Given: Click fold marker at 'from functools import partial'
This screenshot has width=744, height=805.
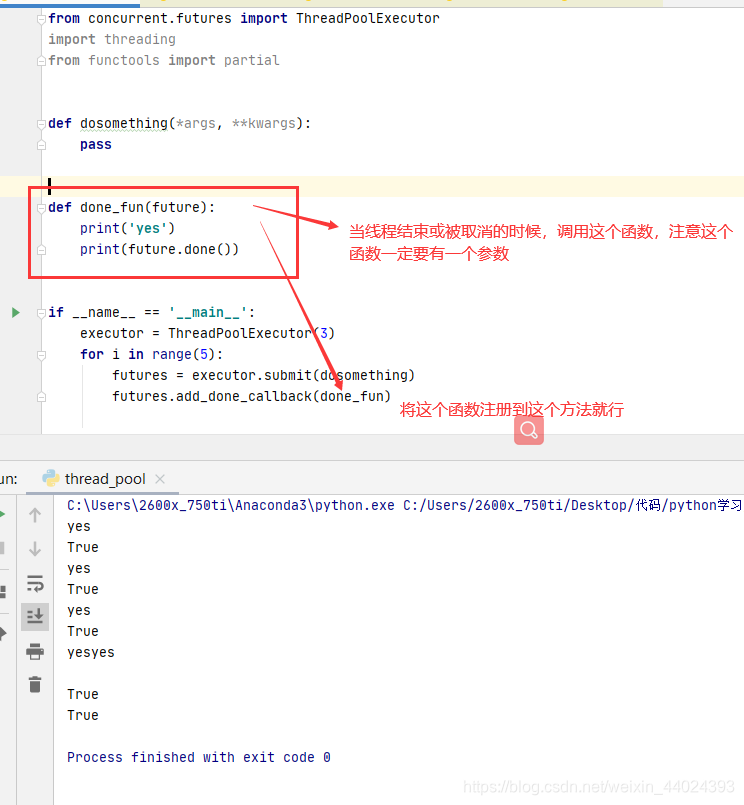Looking at the screenshot, I should pyautogui.click(x=42, y=61).
